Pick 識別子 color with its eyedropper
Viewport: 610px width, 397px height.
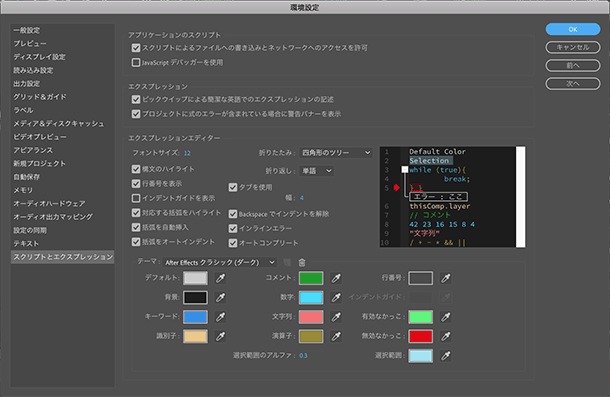[220, 336]
